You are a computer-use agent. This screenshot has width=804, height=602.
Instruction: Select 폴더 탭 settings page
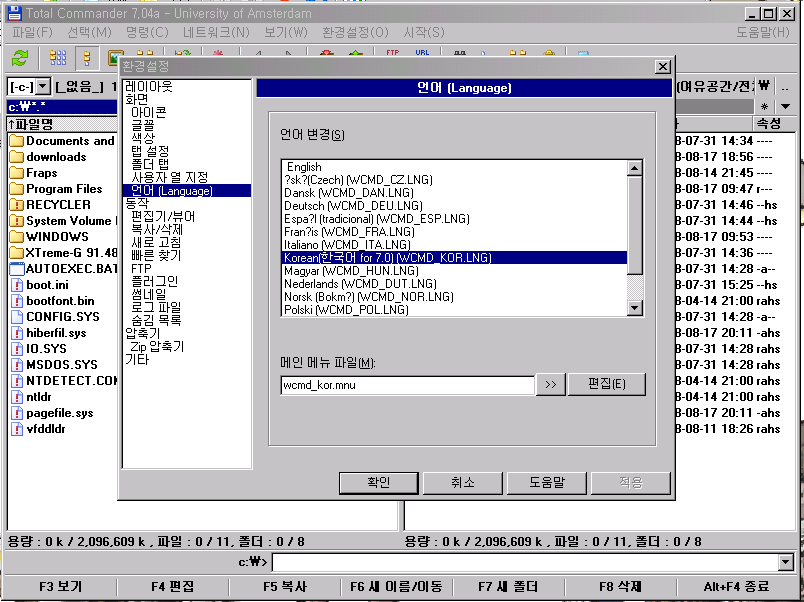150,164
